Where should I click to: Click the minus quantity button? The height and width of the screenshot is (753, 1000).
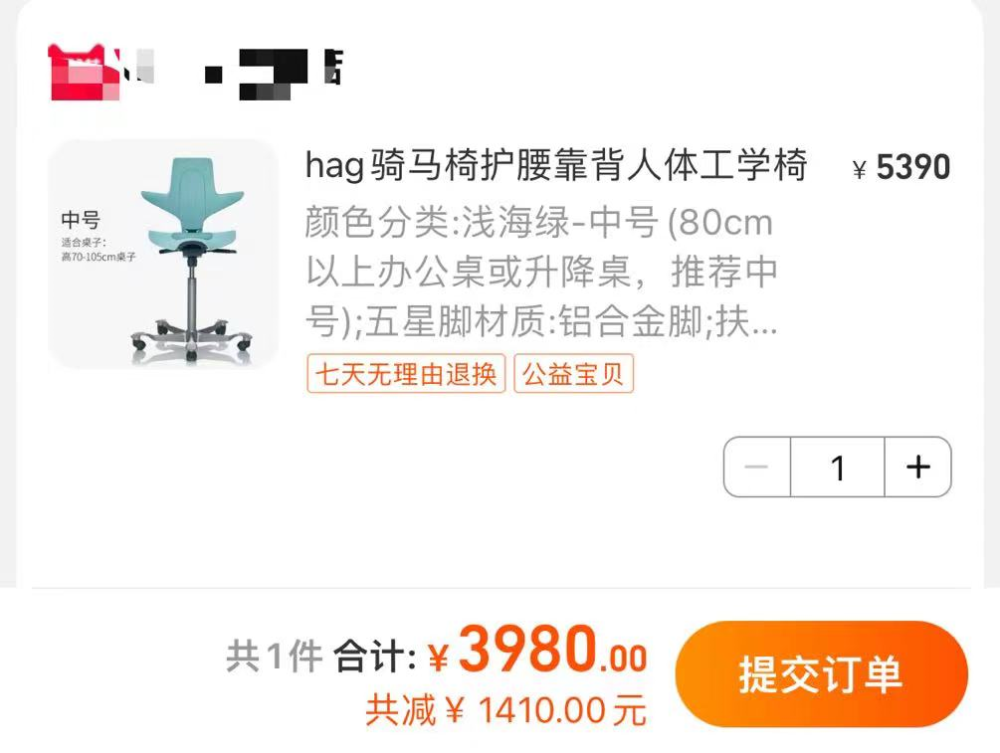coord(757,467)
